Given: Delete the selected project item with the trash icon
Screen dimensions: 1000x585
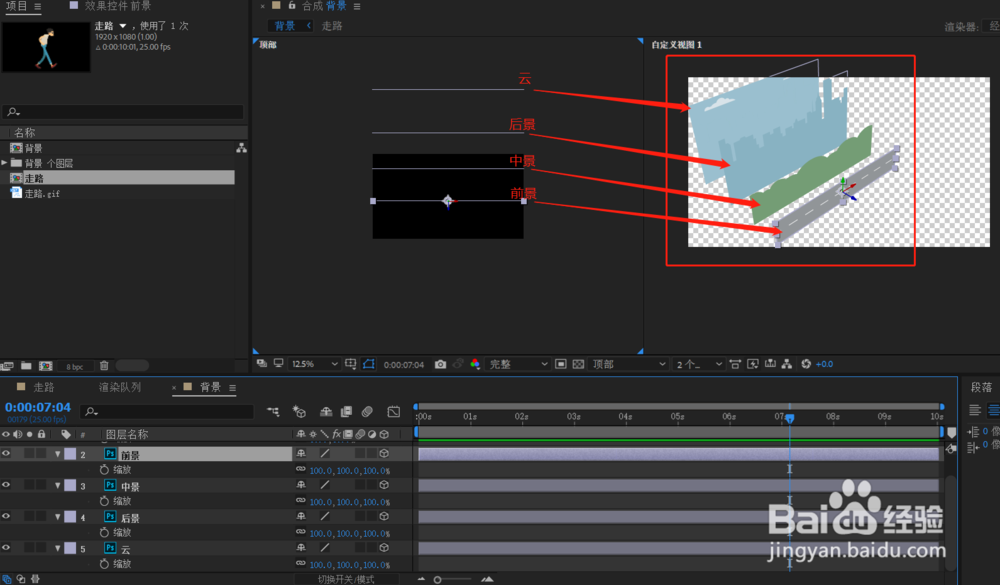Looking at the screenshot, I should click(104, 366).
